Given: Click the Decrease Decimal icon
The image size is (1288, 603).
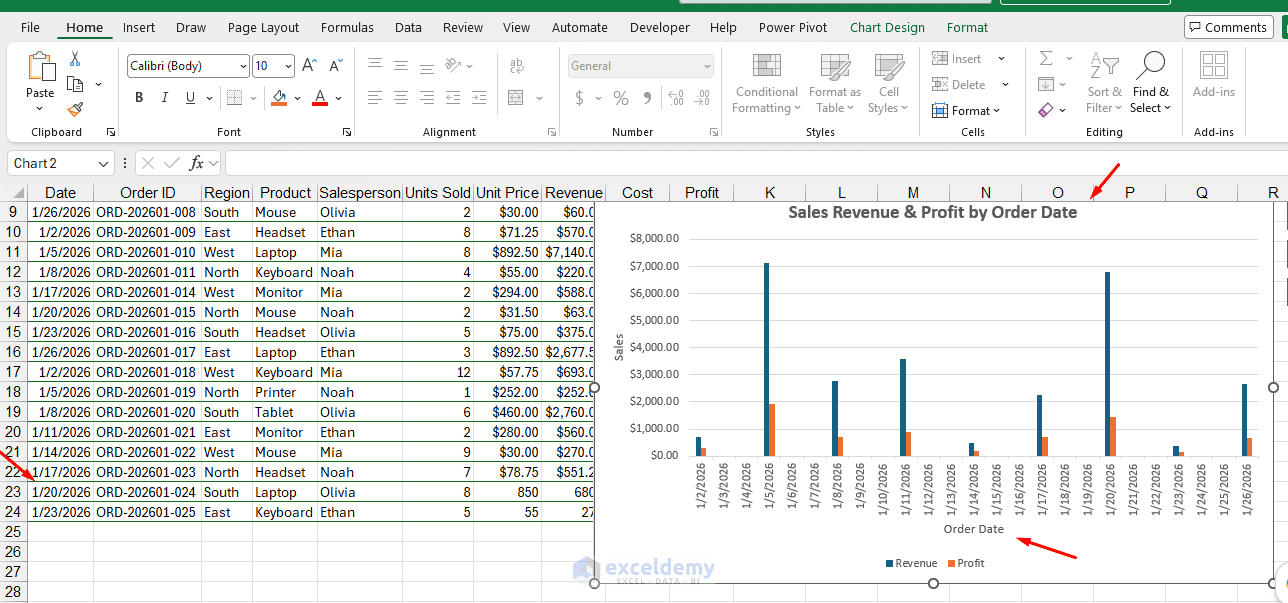Looking at the screenshot, I should coord(702,98).
